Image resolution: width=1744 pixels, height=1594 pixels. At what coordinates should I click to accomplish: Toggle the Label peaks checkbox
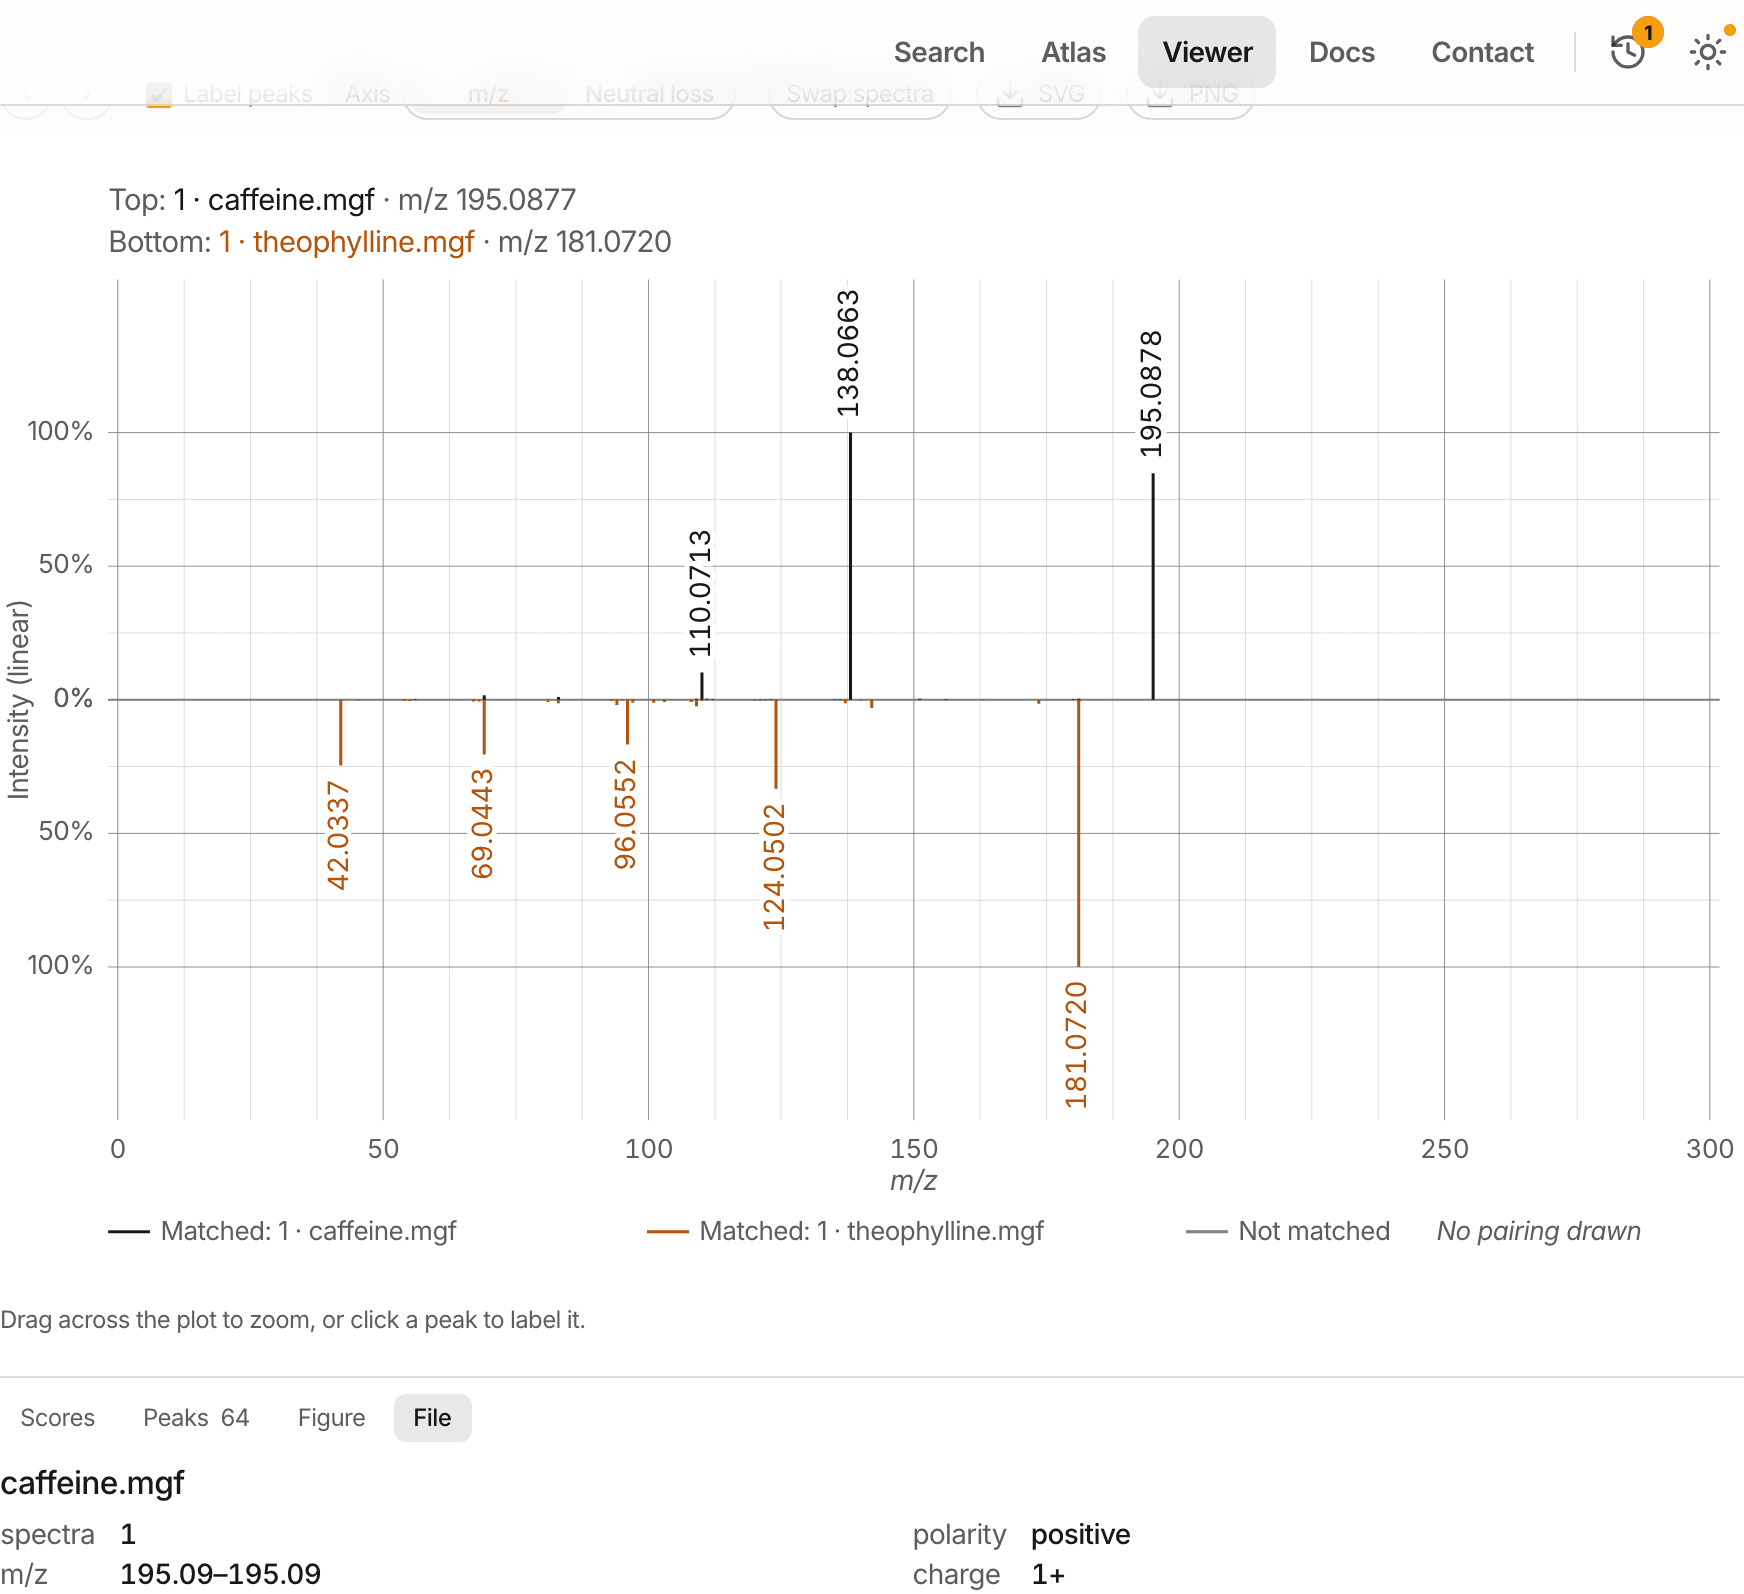point(159,95)
